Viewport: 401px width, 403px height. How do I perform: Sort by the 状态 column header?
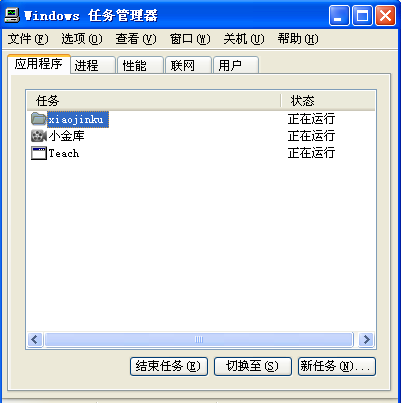(x=328, y=101)
